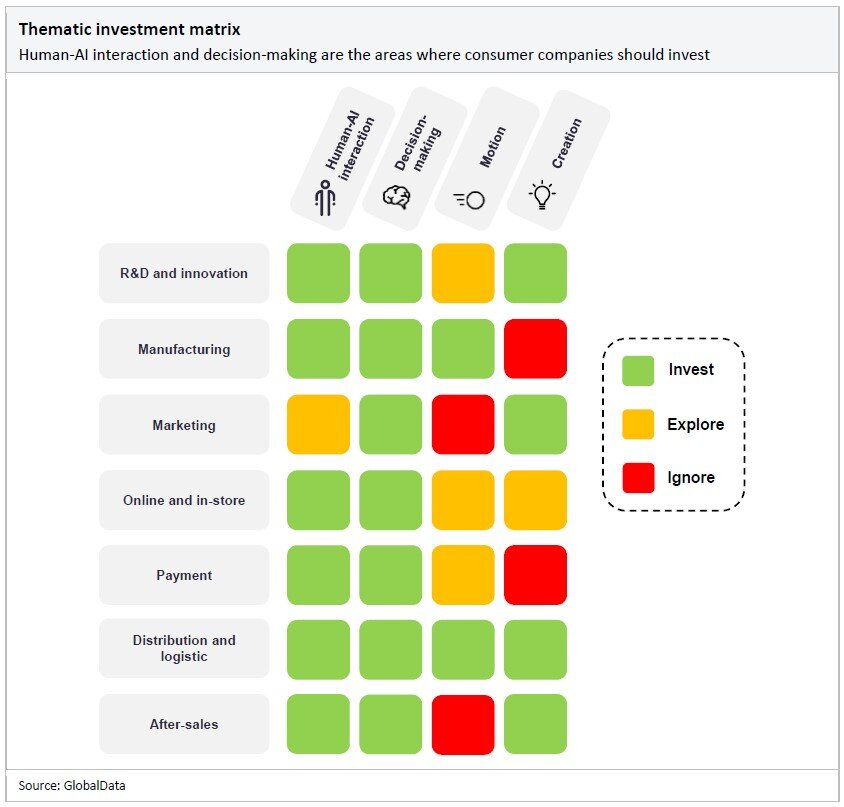
Task: Click the Decision-making brain icon
Action: (396, 197)
